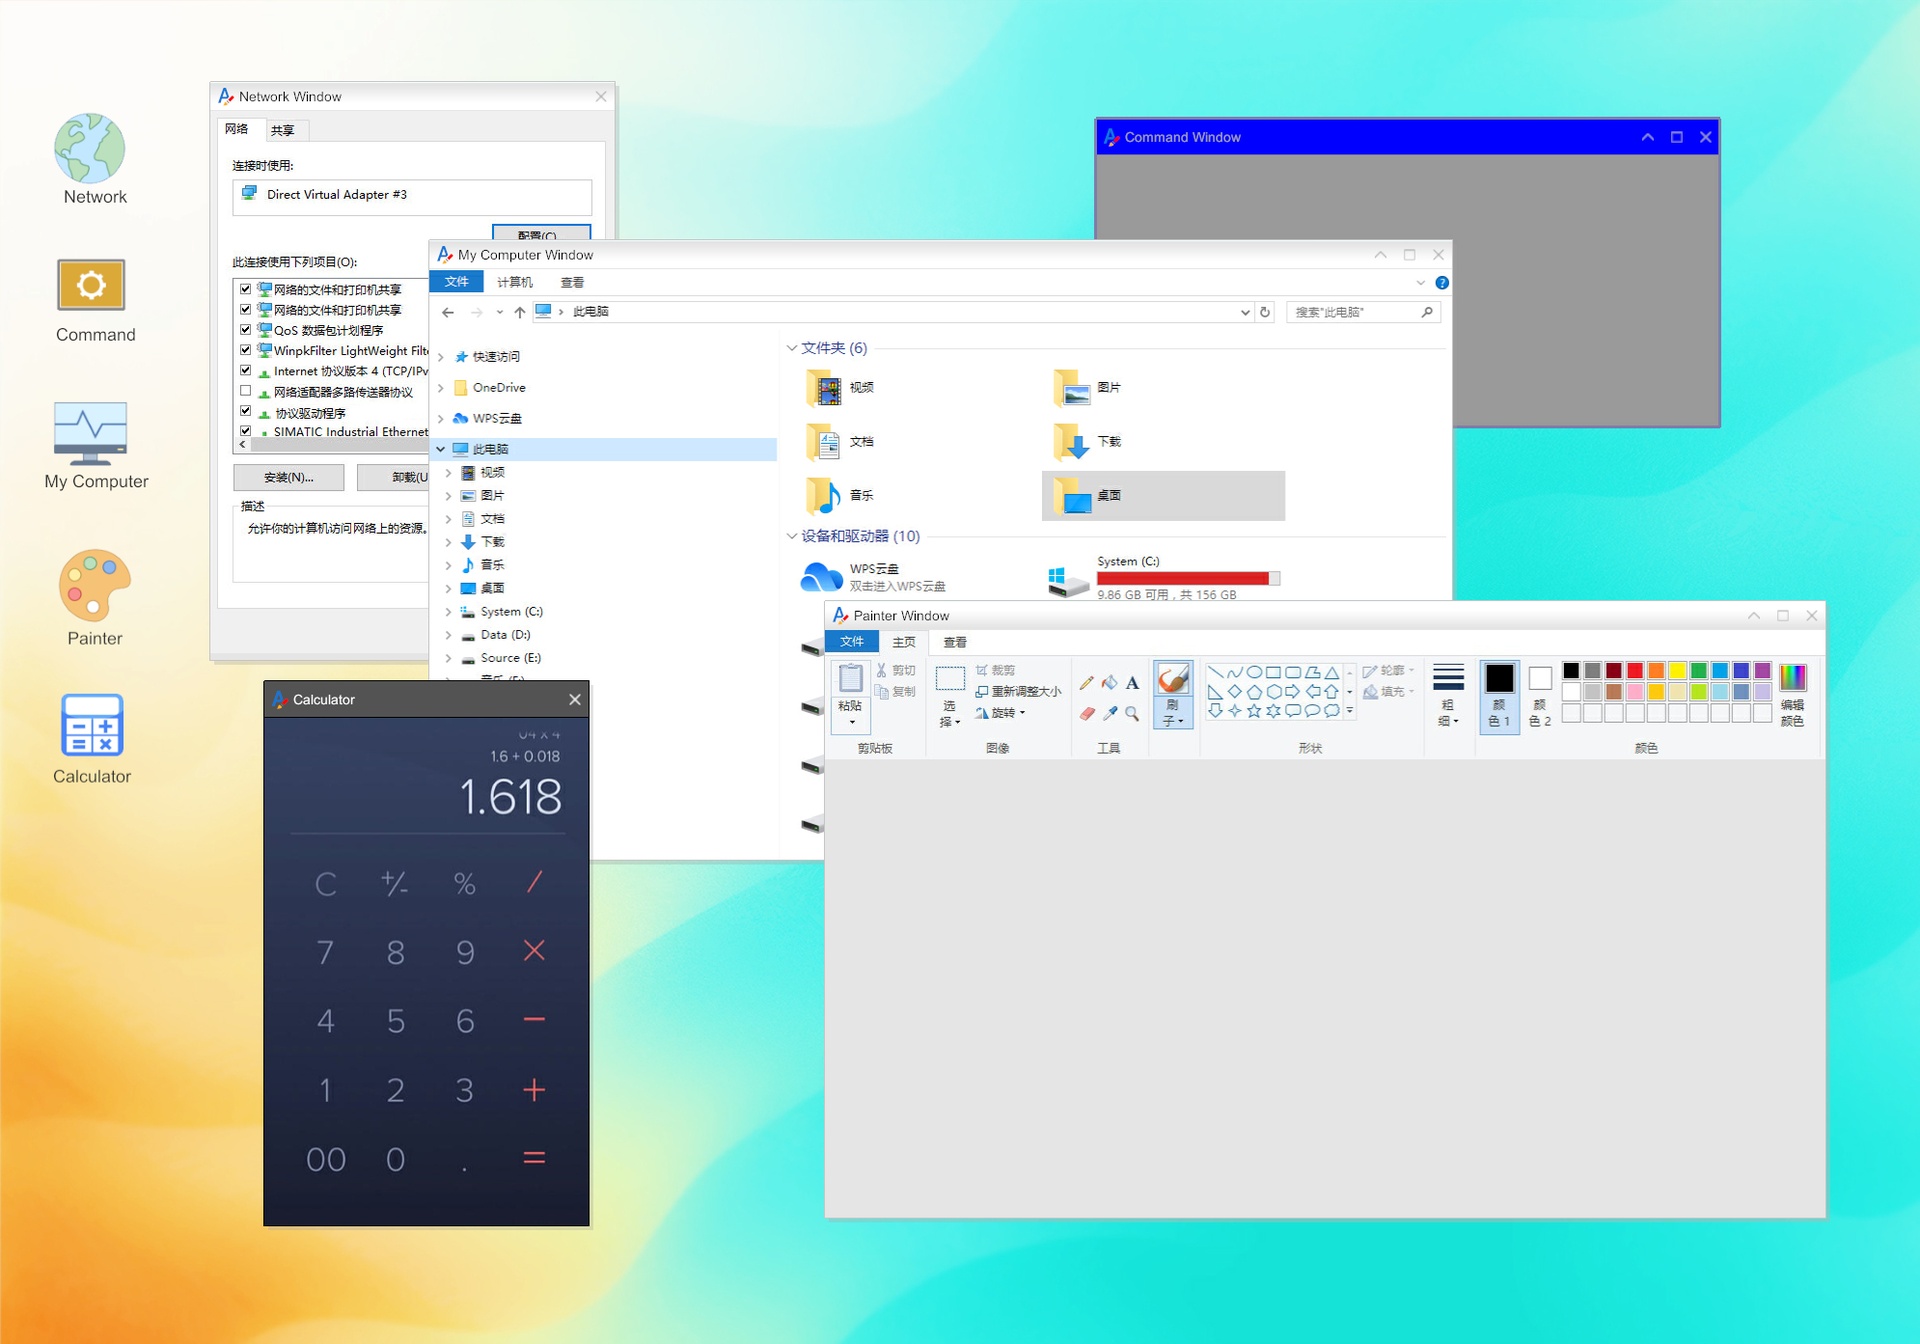Open the 文件 menu in Painter Window

coord(852,642)
